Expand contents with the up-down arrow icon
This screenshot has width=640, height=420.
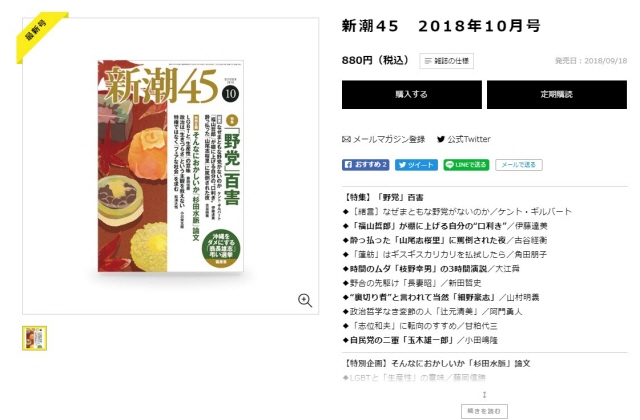[484, 395]
